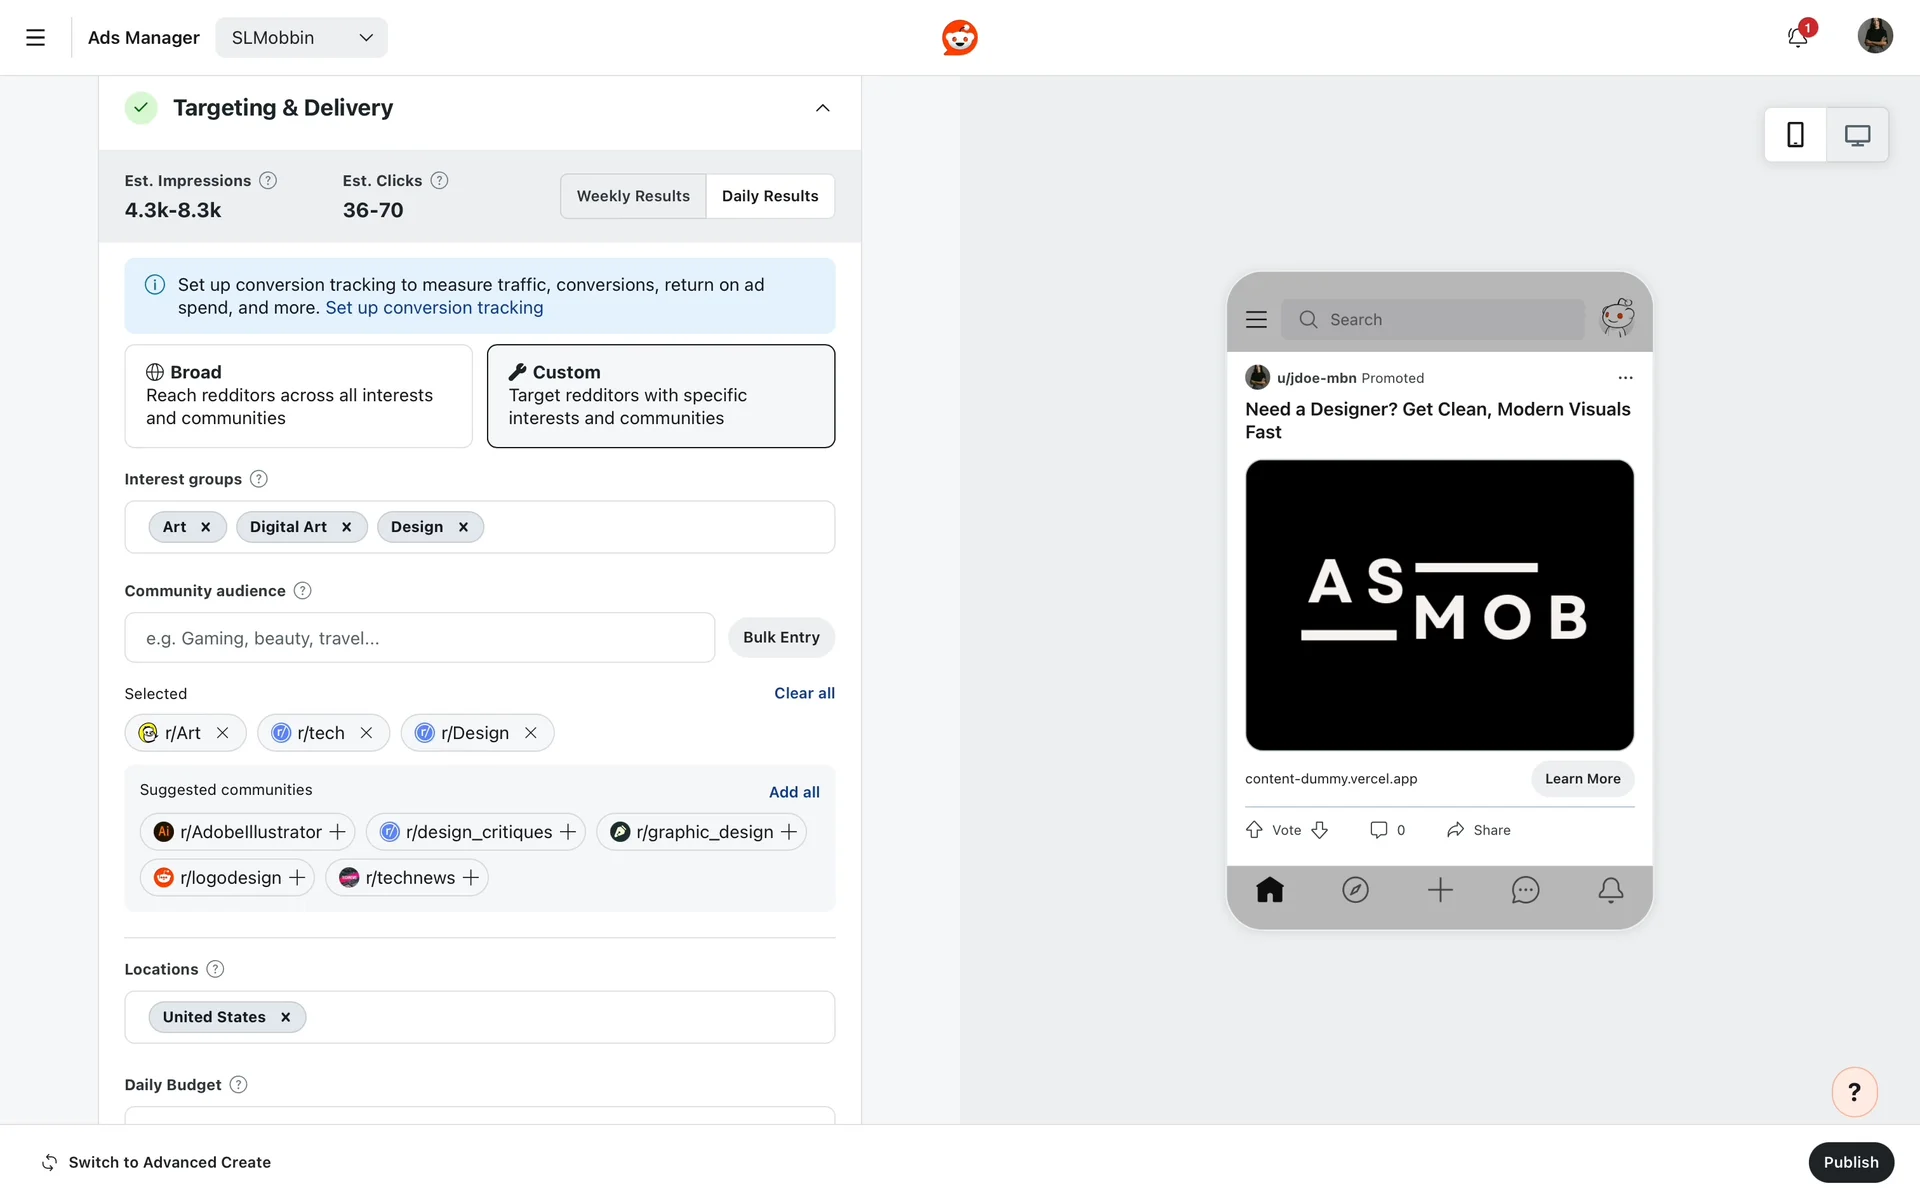Open the notifications bell
This screenshot has height=1200, width=1920.
pyautogui.click(x=1797, y=38)
